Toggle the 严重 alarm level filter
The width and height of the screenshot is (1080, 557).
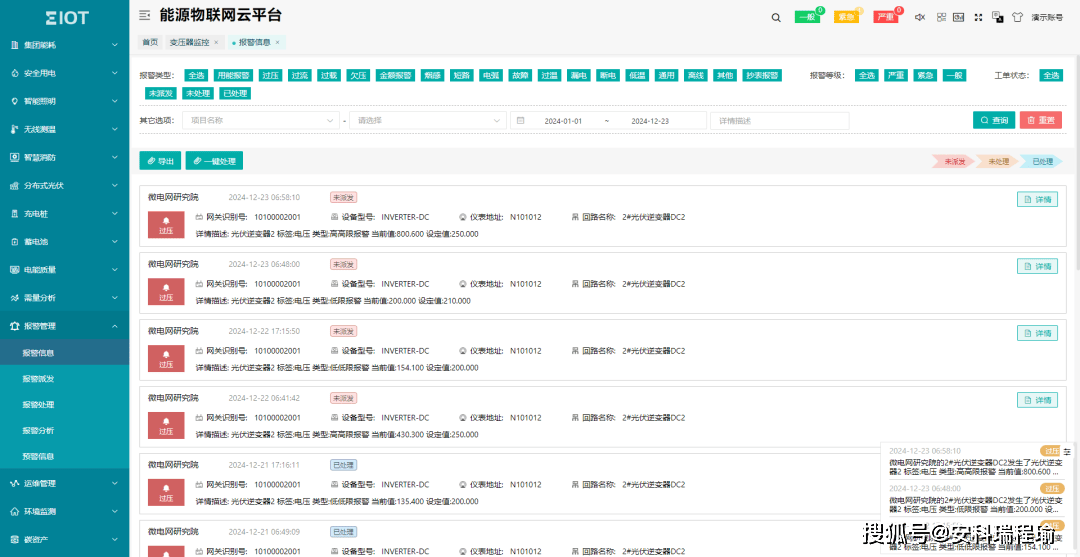click(895, 76)
